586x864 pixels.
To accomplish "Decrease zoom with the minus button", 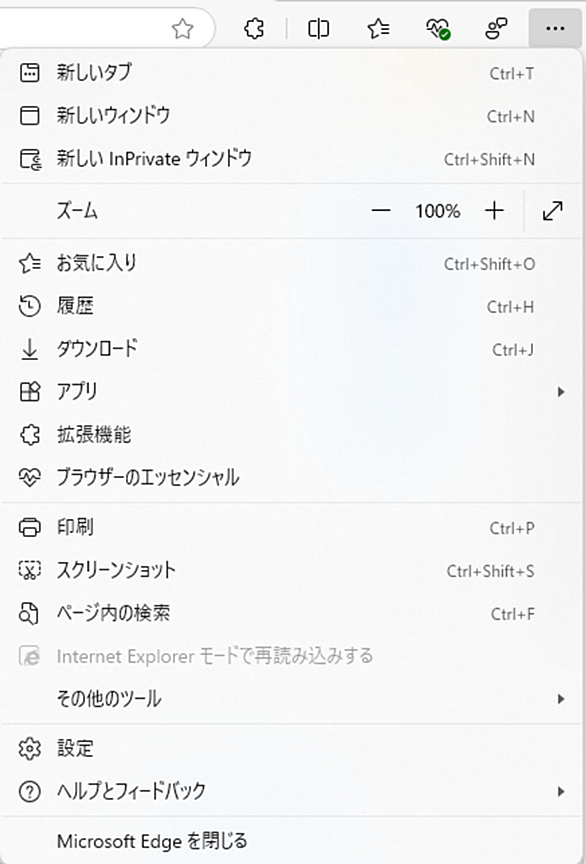I will tap(380, 210).
